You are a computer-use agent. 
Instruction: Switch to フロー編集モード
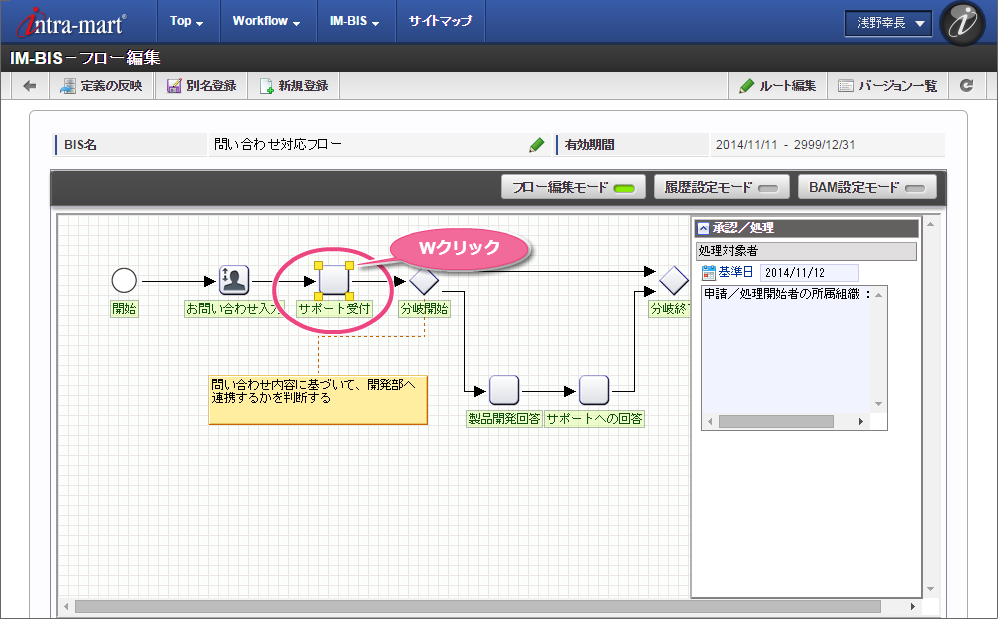[573, 187]
